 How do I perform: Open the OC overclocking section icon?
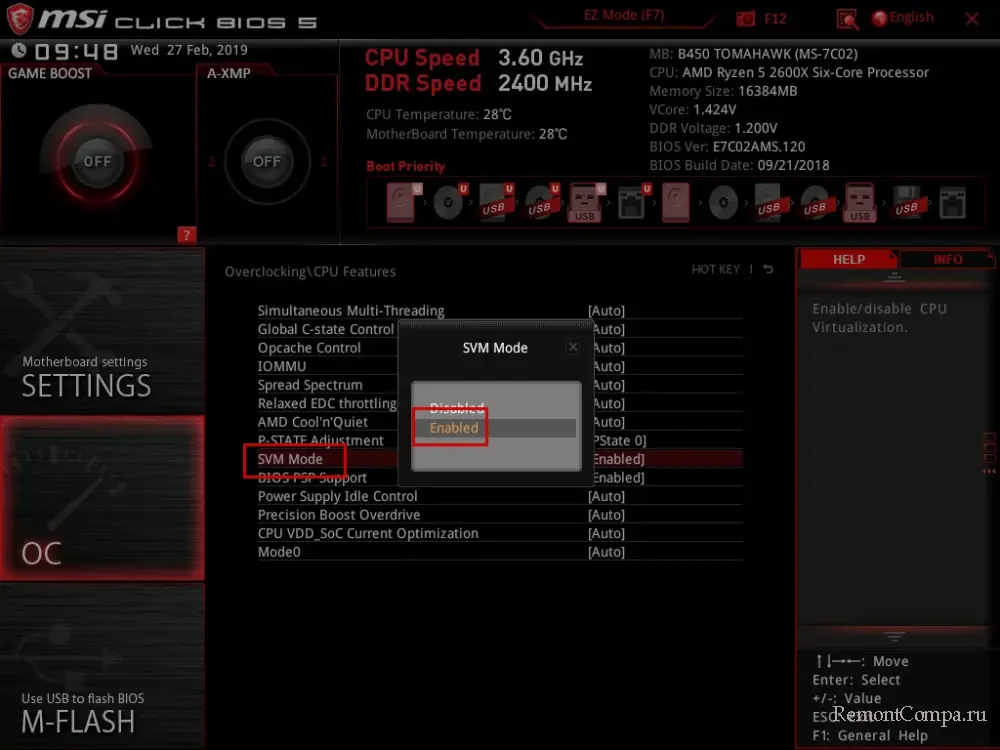click(102, 499)
